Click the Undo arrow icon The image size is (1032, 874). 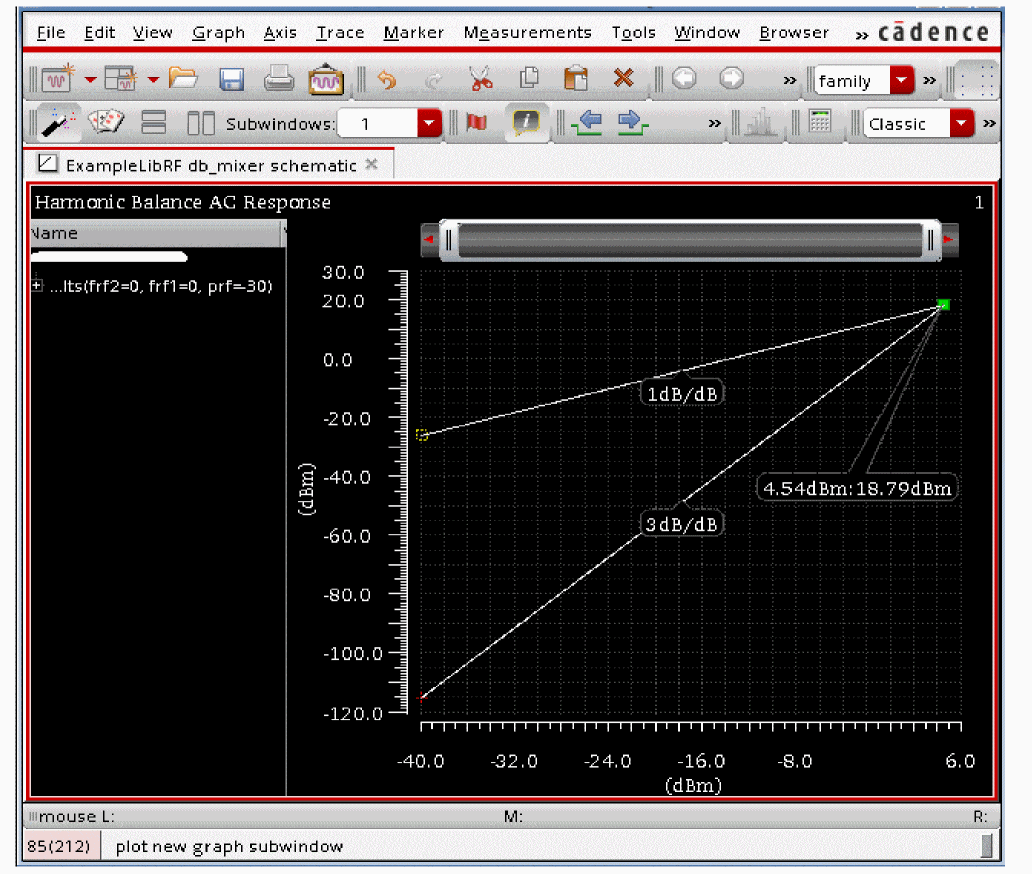point(386,79)
